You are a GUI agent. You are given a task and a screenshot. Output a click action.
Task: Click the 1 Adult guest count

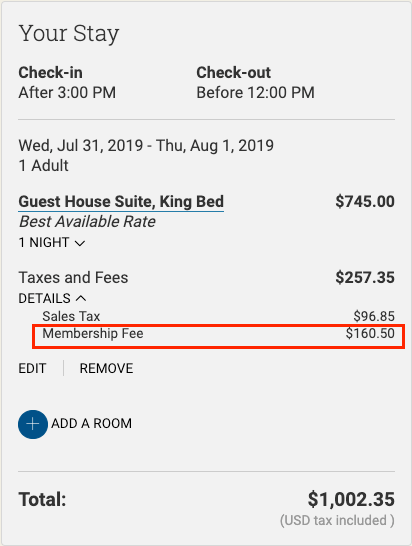tap(44, 166)
